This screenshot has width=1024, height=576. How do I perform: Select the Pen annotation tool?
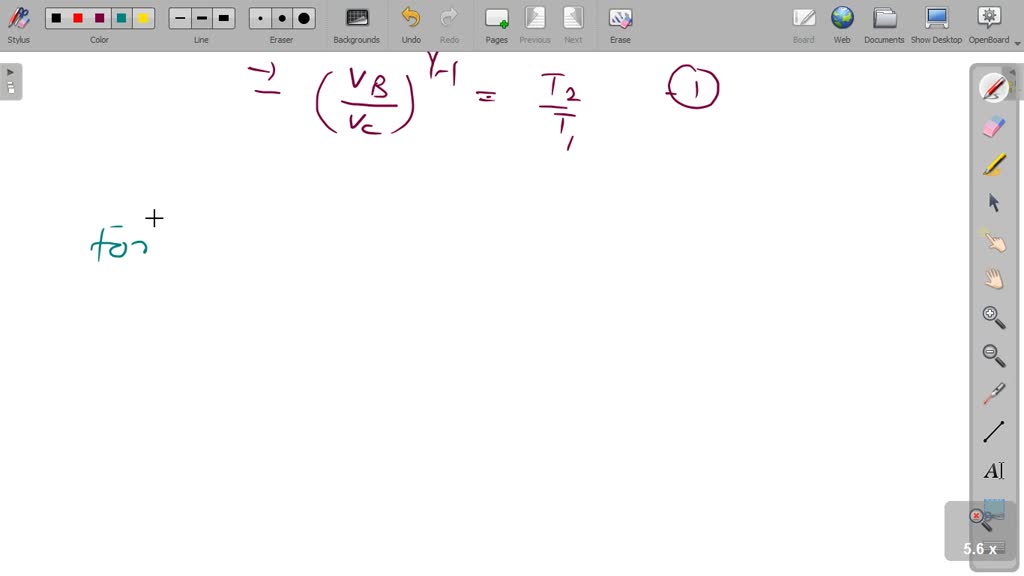[x=993, y=88]
